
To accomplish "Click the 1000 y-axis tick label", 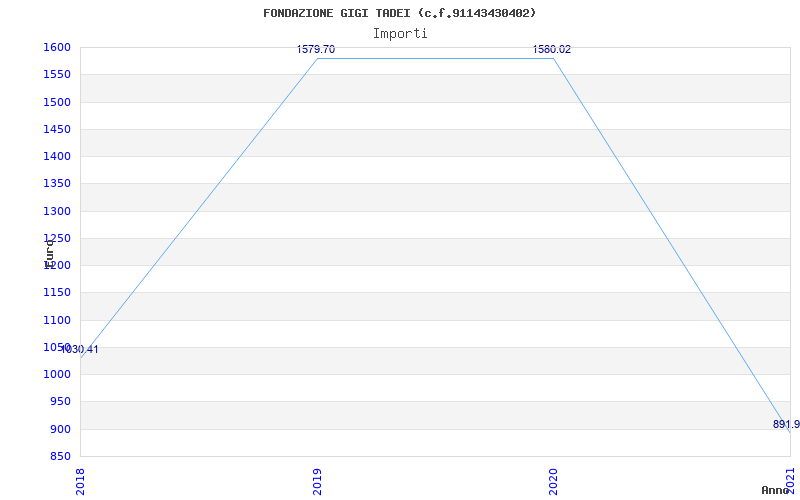I will pyautogui.click(x=56, y=374).
